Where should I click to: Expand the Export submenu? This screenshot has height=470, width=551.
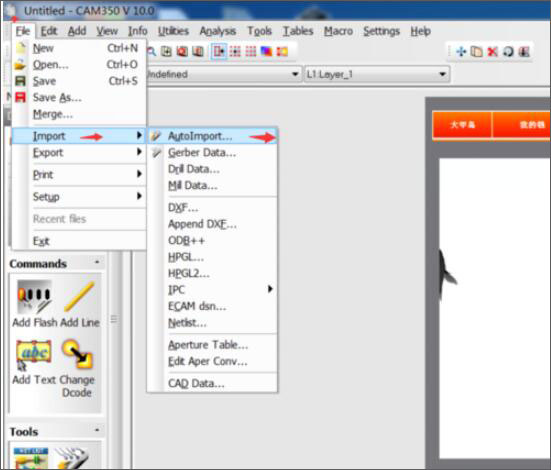coord(79,153)
